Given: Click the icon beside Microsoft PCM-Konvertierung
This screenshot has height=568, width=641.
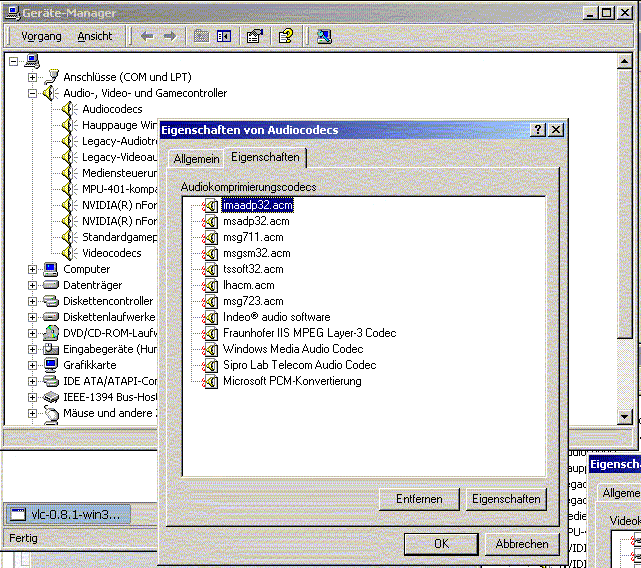Looking at the screenshot, I should point(210,381).
